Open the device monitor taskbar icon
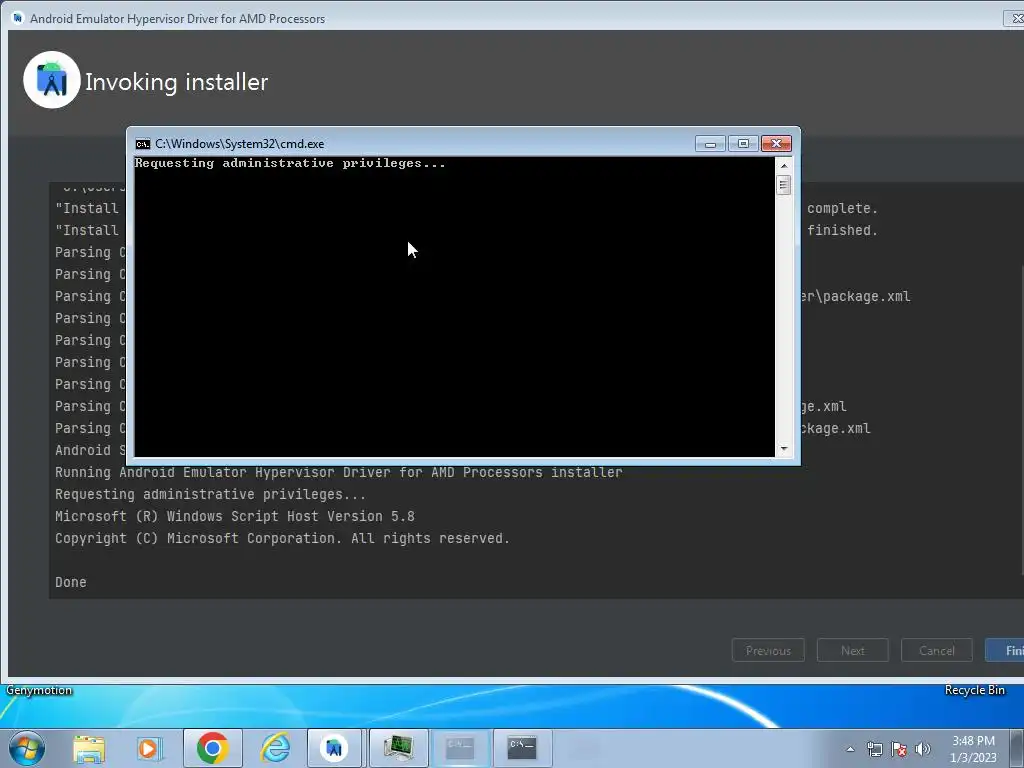 398,748
